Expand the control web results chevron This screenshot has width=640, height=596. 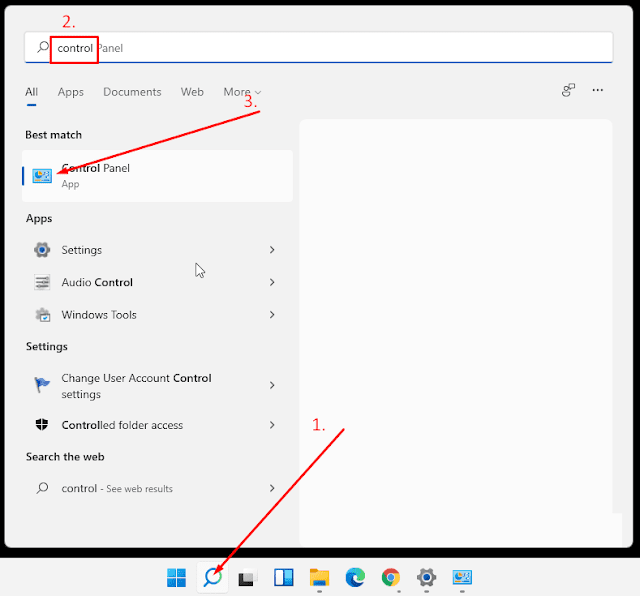[x=272, y=488]
